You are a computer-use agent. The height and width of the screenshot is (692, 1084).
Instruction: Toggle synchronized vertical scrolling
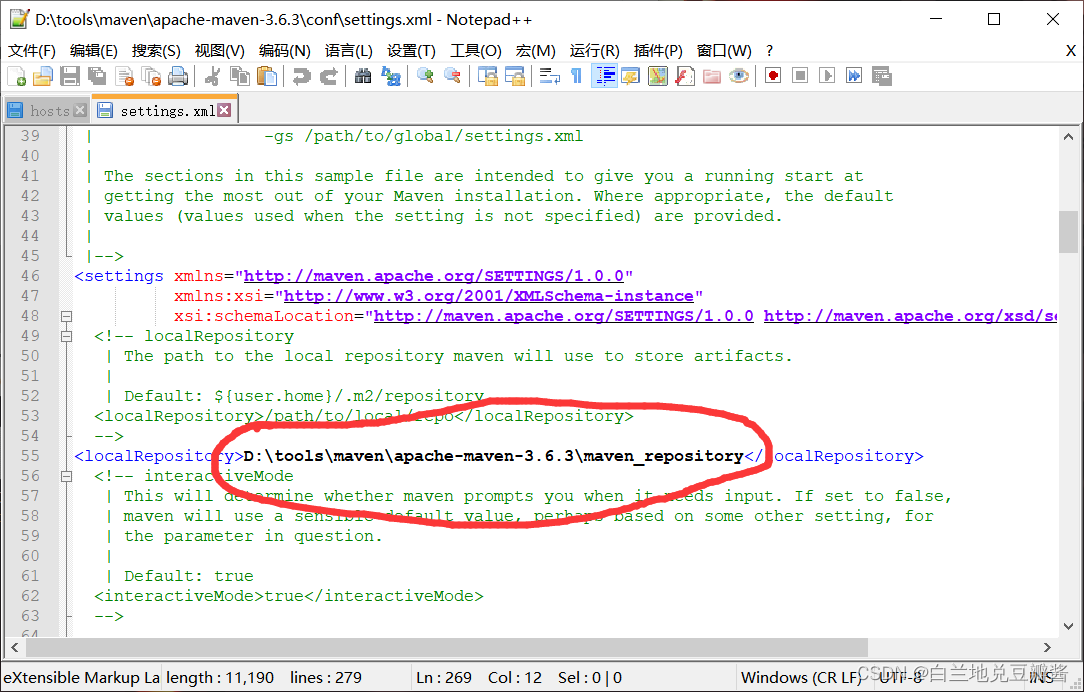pos(487,76)
